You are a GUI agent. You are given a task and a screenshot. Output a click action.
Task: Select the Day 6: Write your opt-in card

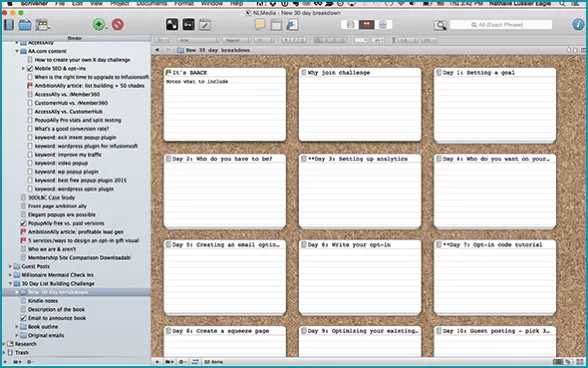tap(360, 277)
